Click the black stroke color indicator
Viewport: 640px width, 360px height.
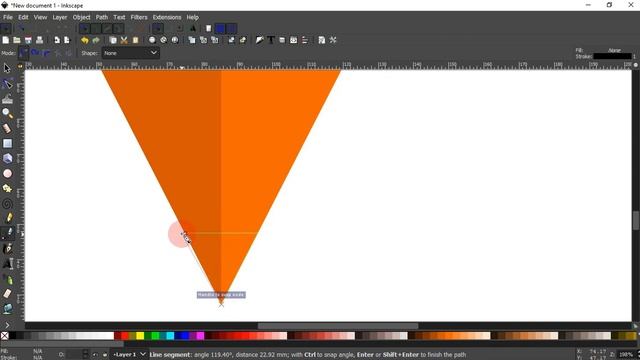point(612,56)
